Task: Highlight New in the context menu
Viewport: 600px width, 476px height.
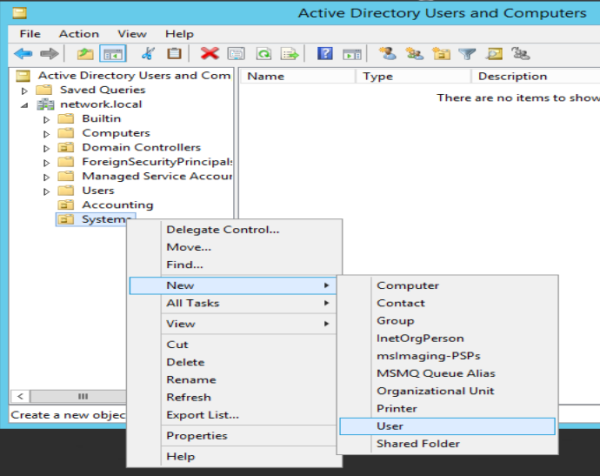Action: [233, 285]
